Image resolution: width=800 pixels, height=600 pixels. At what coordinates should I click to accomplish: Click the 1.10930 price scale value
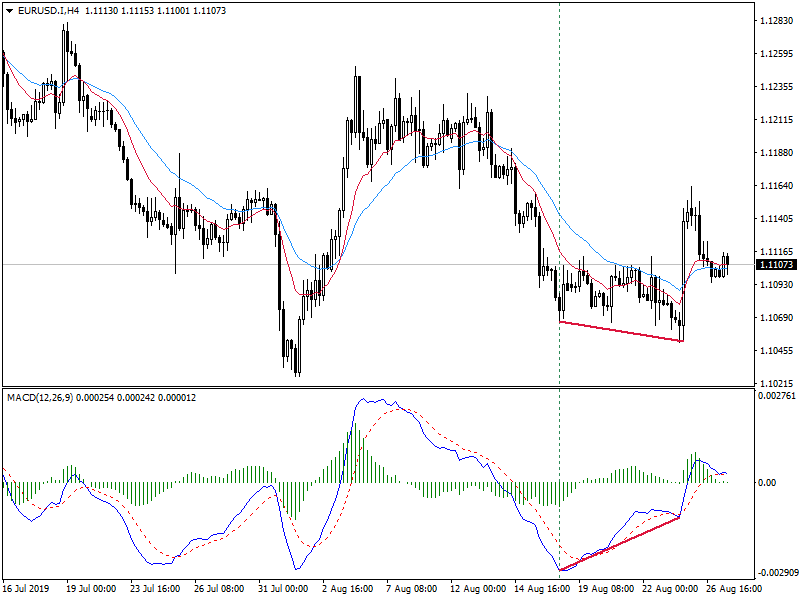point(777,284)
